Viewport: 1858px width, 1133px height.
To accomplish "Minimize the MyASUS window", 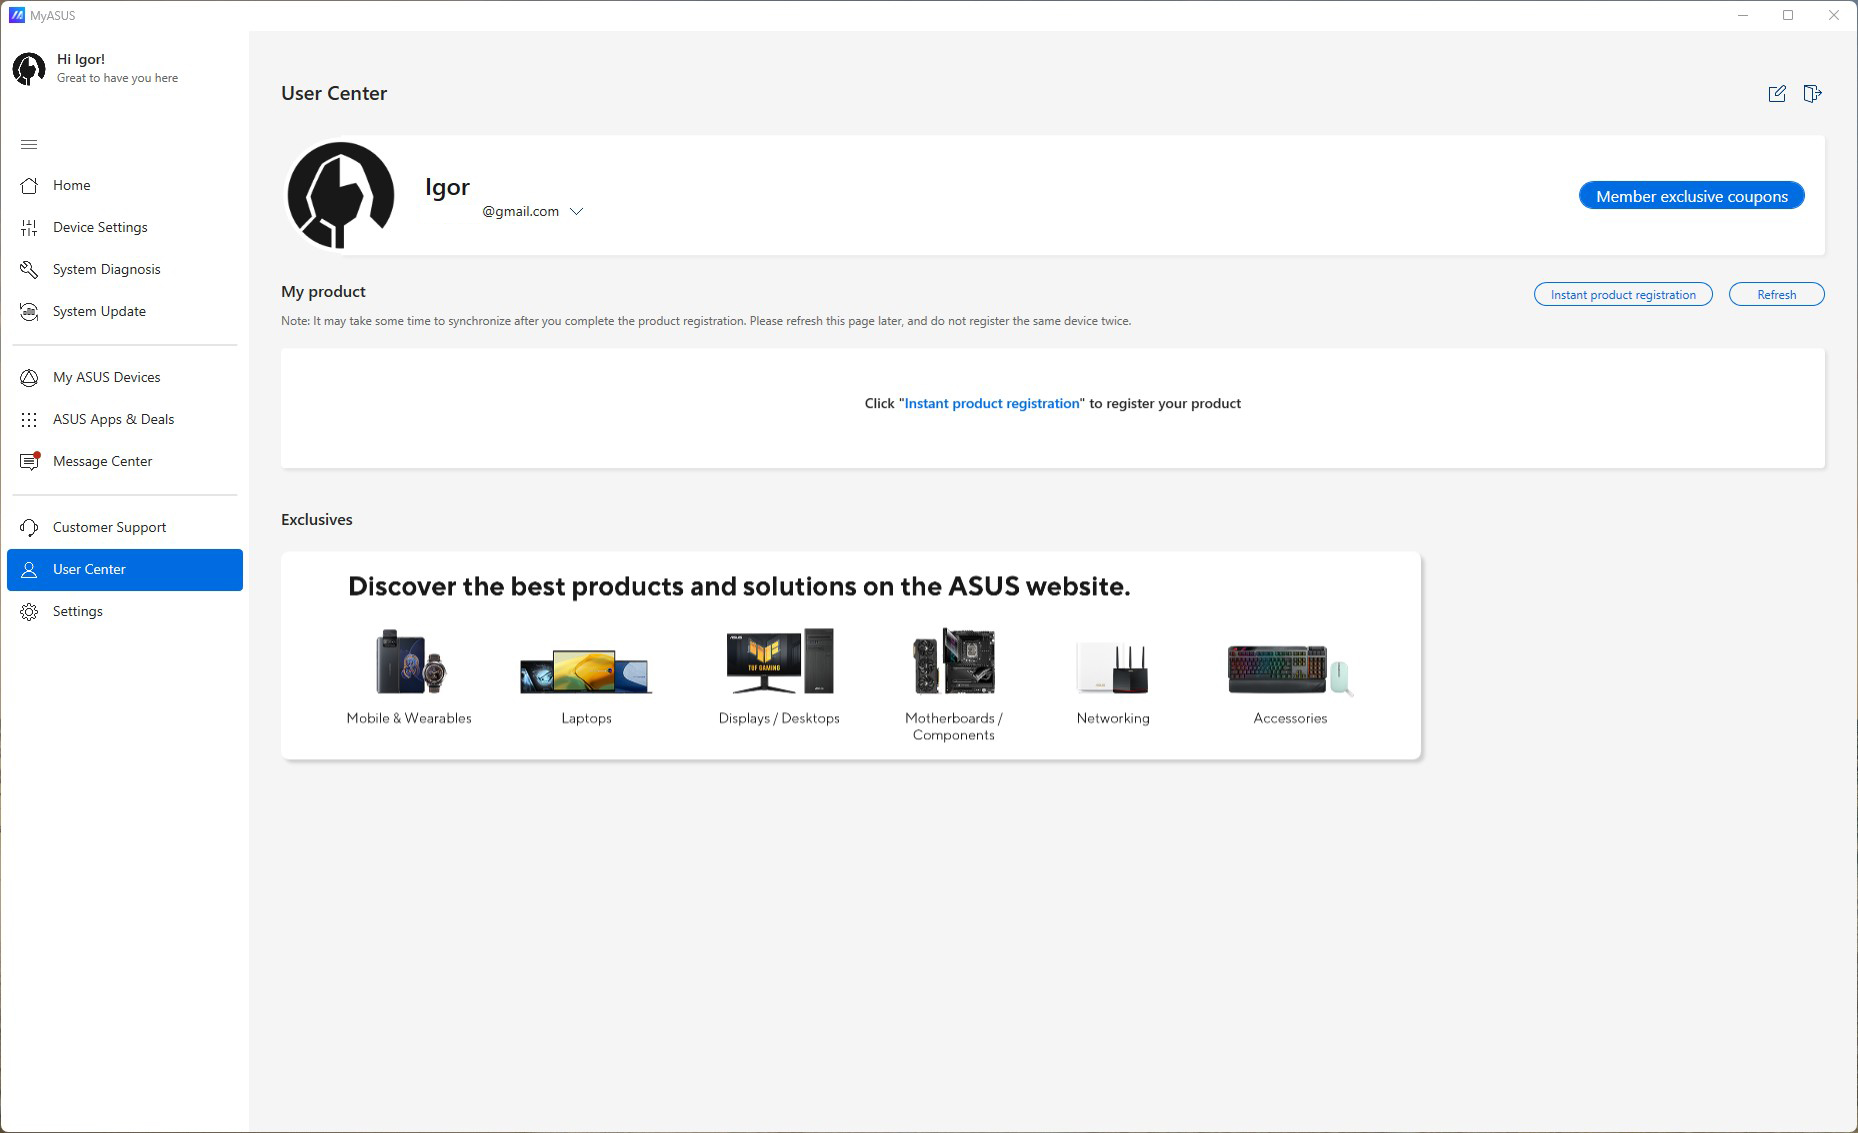I will click(1743, 15).
